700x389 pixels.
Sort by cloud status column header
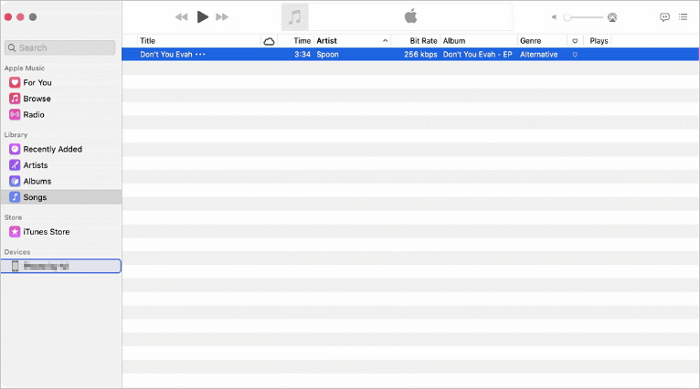(x=269, y=41)
